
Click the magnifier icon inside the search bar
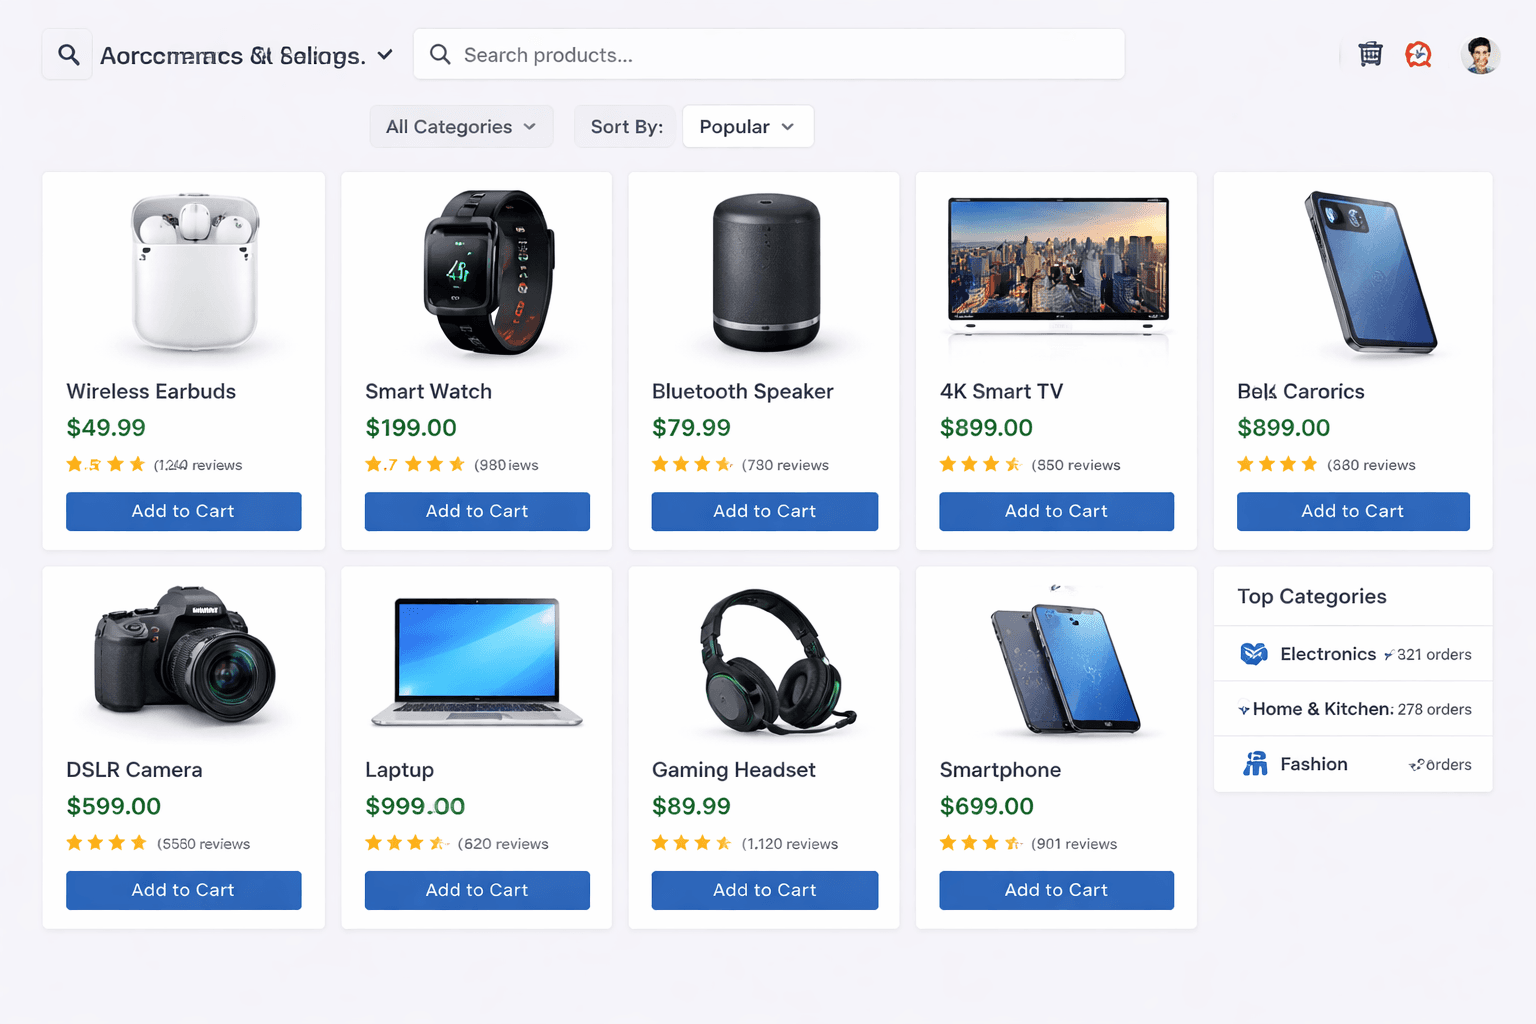440,54
